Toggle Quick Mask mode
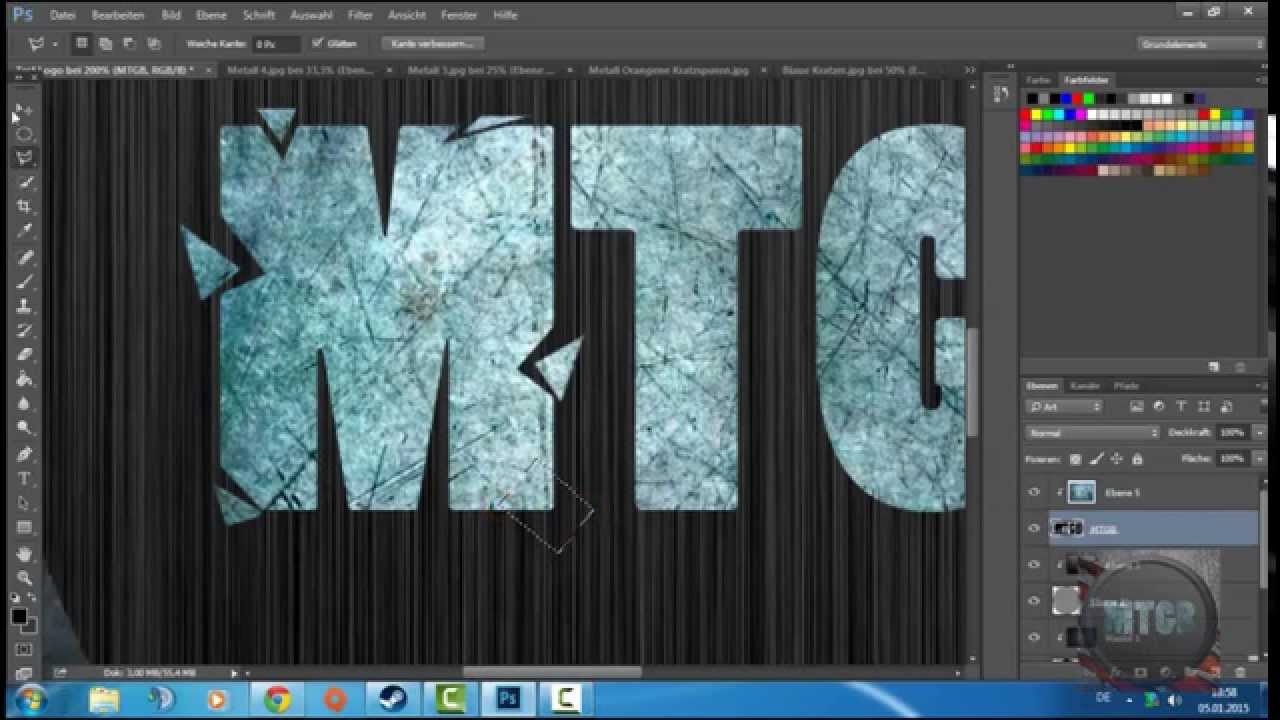1280x720 pixels. 24,650
